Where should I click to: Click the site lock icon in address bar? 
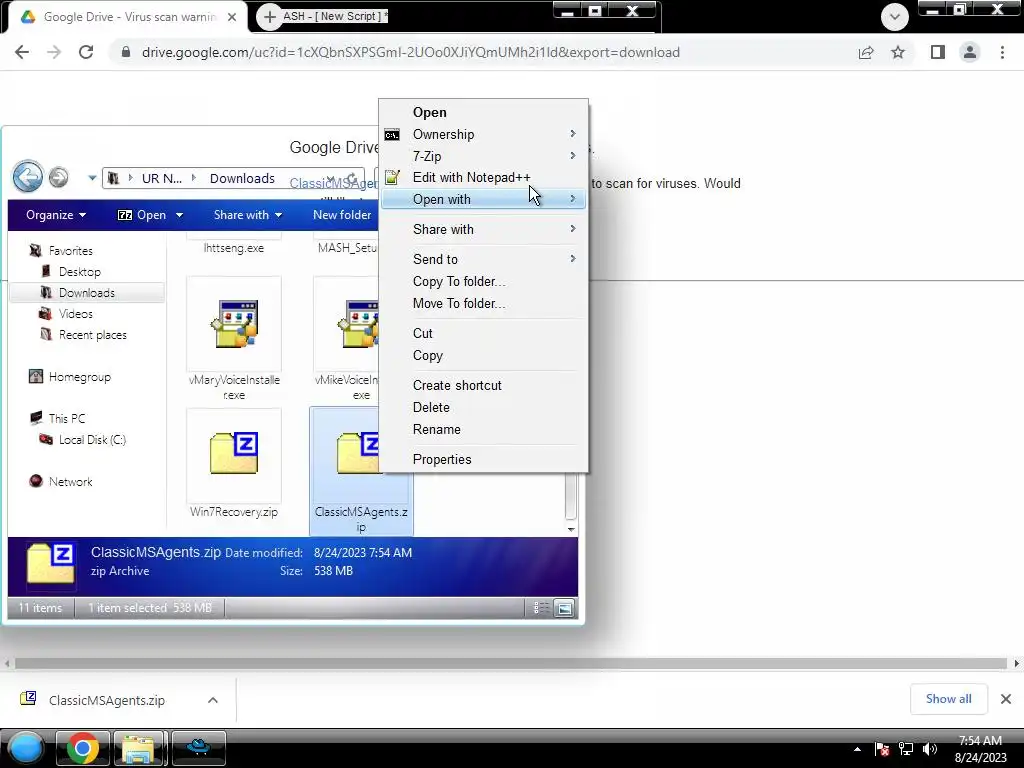(x=126, y=52)
